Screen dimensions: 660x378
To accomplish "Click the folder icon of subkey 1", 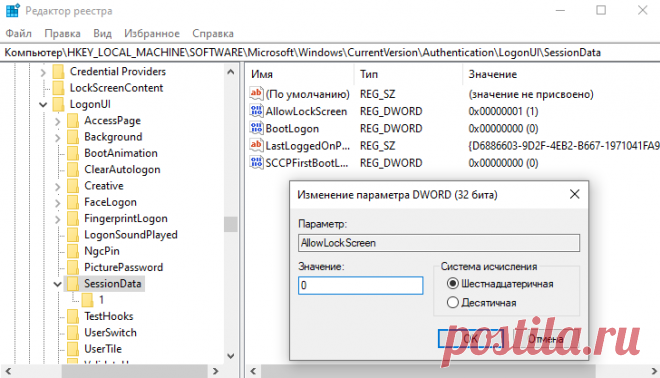I will [88, 300].
